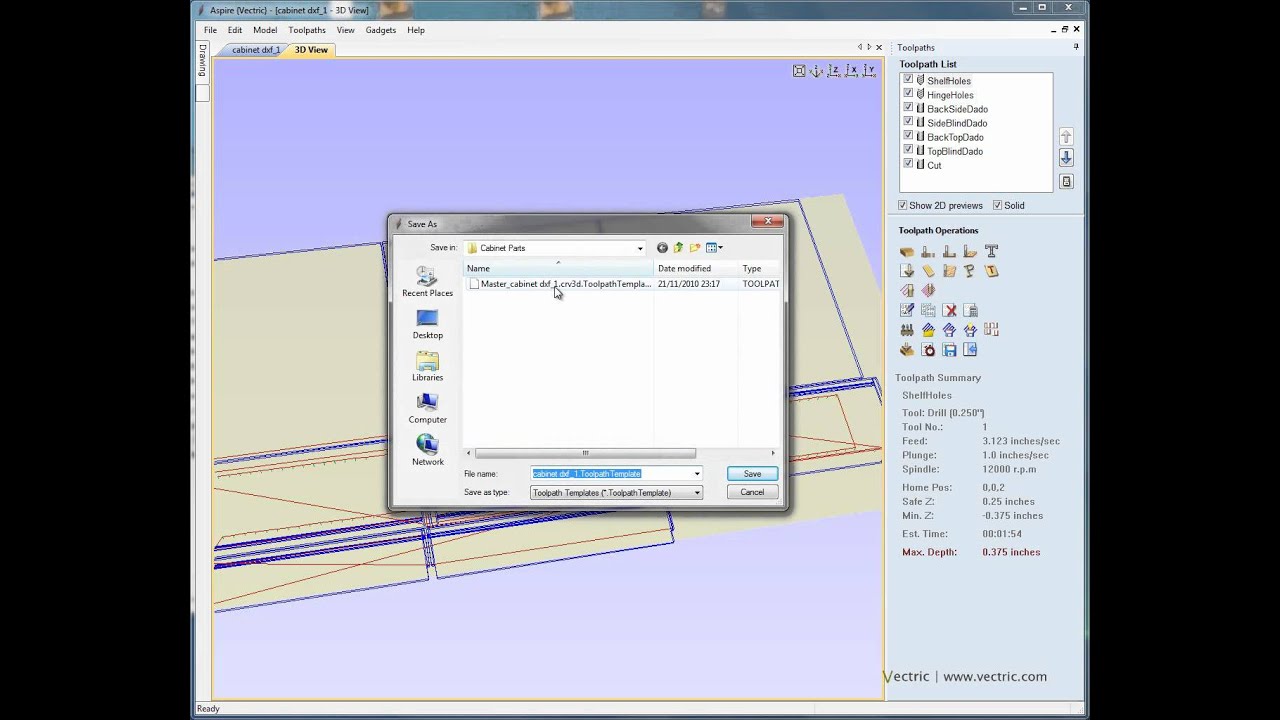The height and width of the screenshot is (720, 1280).
Task: Click the Zoom to fit view icon
Action: [799, 71]
